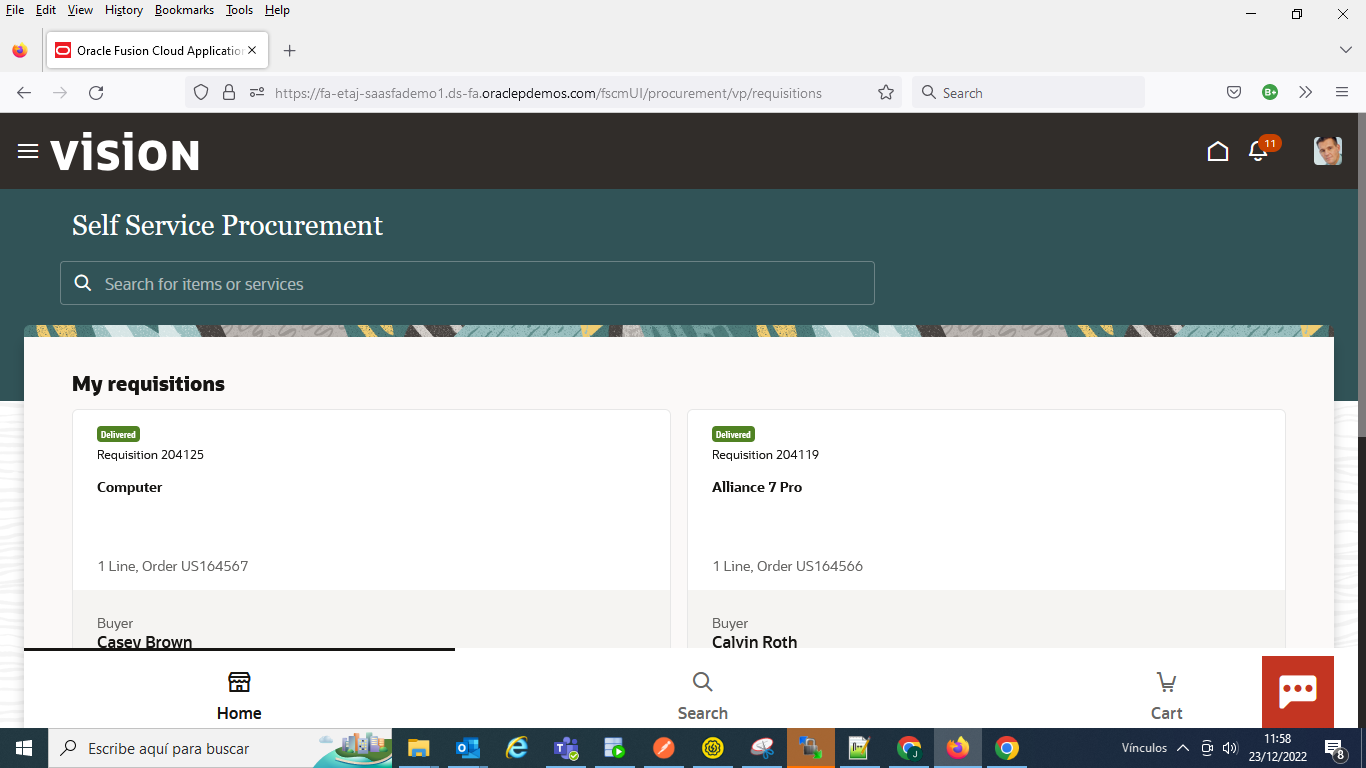1366x768 pixels.
Task: Open the Firefox application menu button
Action: pos(1342,93)
